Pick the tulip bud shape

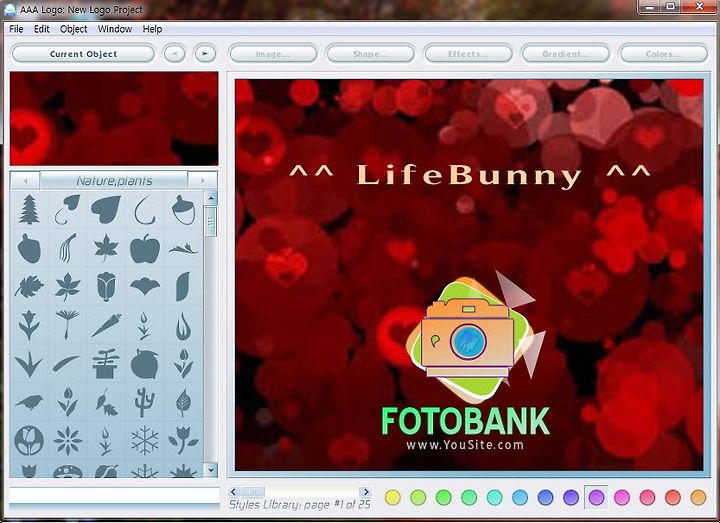click(106, 287)
